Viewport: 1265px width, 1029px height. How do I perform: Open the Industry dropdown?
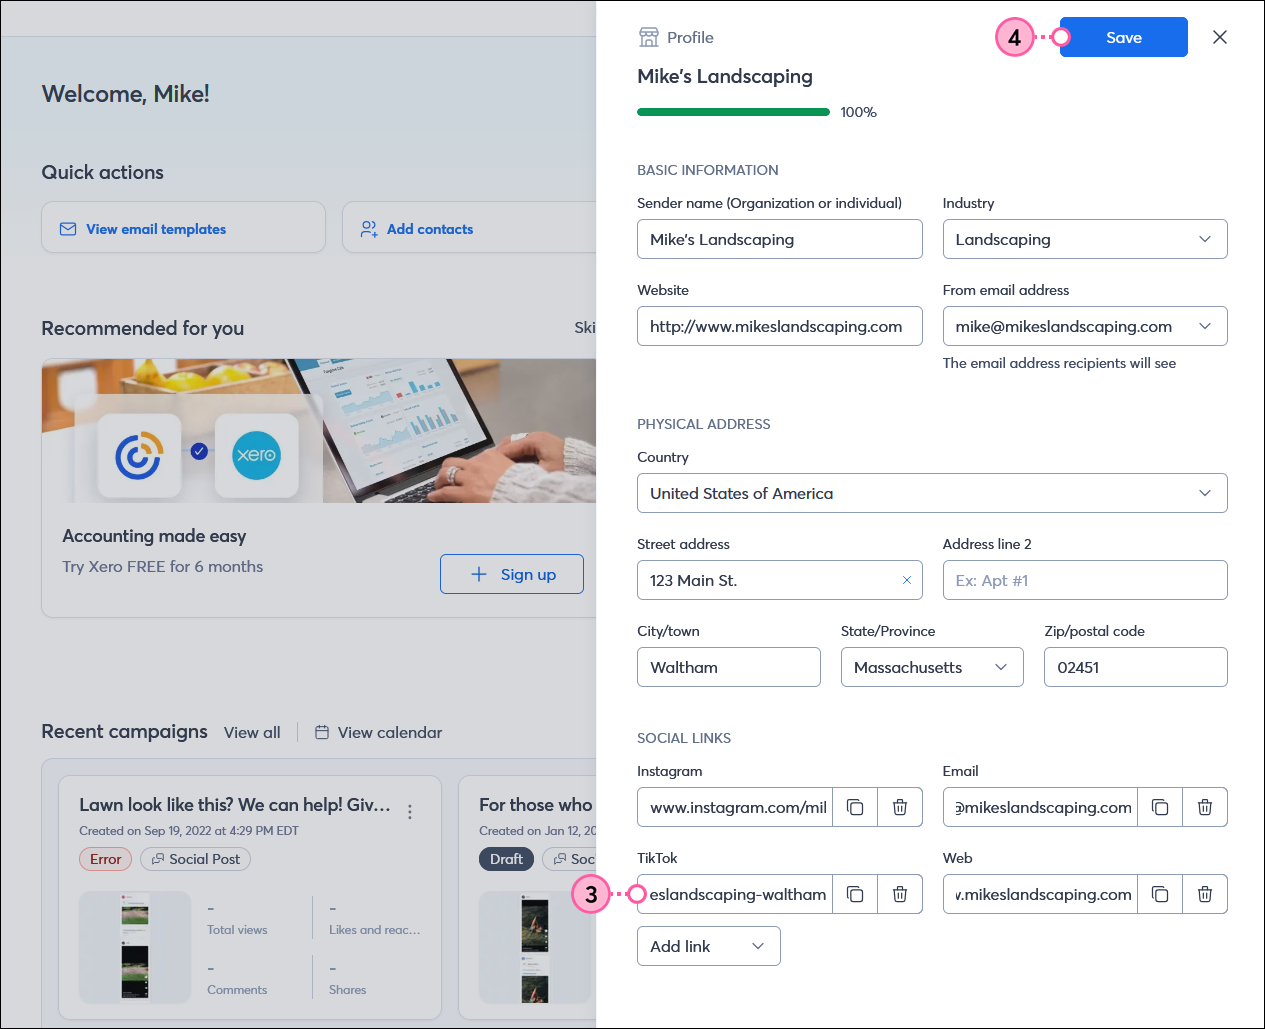(x=1085, y=239)
